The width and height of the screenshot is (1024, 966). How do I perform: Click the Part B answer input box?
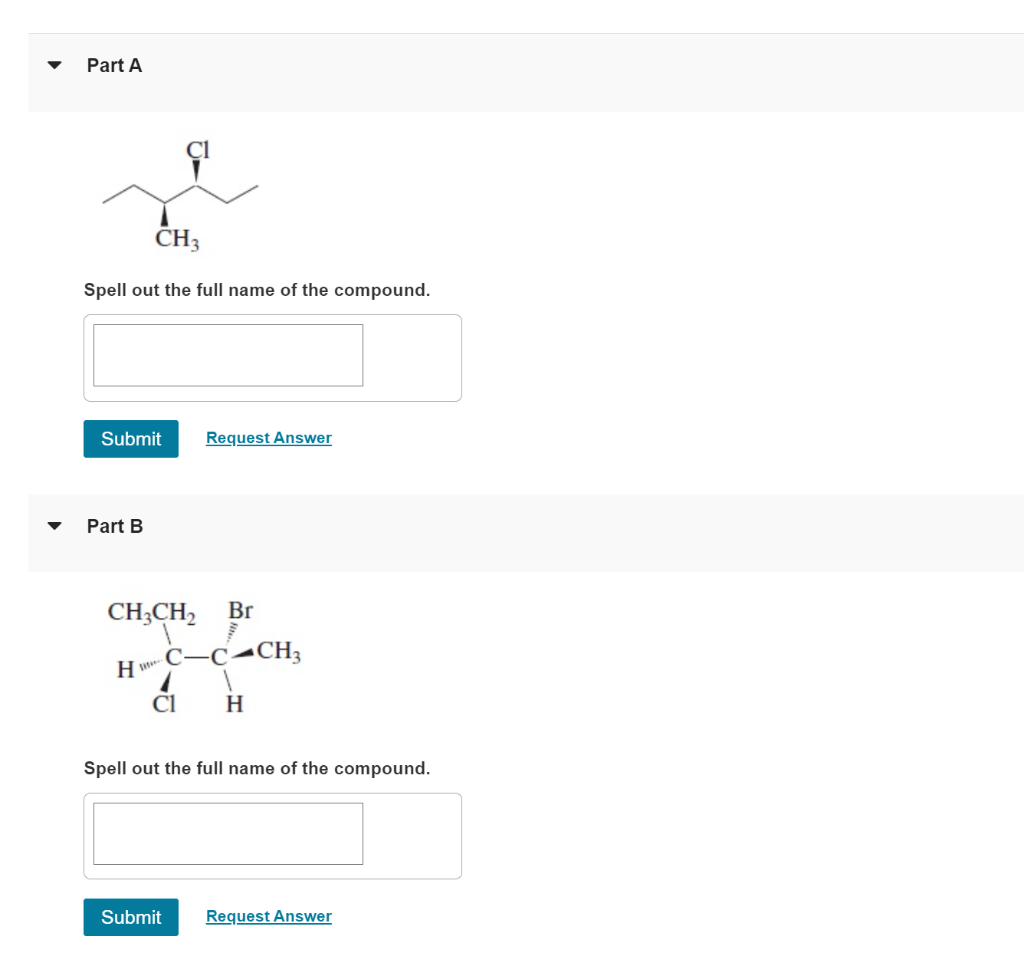[x=227, y=833]
